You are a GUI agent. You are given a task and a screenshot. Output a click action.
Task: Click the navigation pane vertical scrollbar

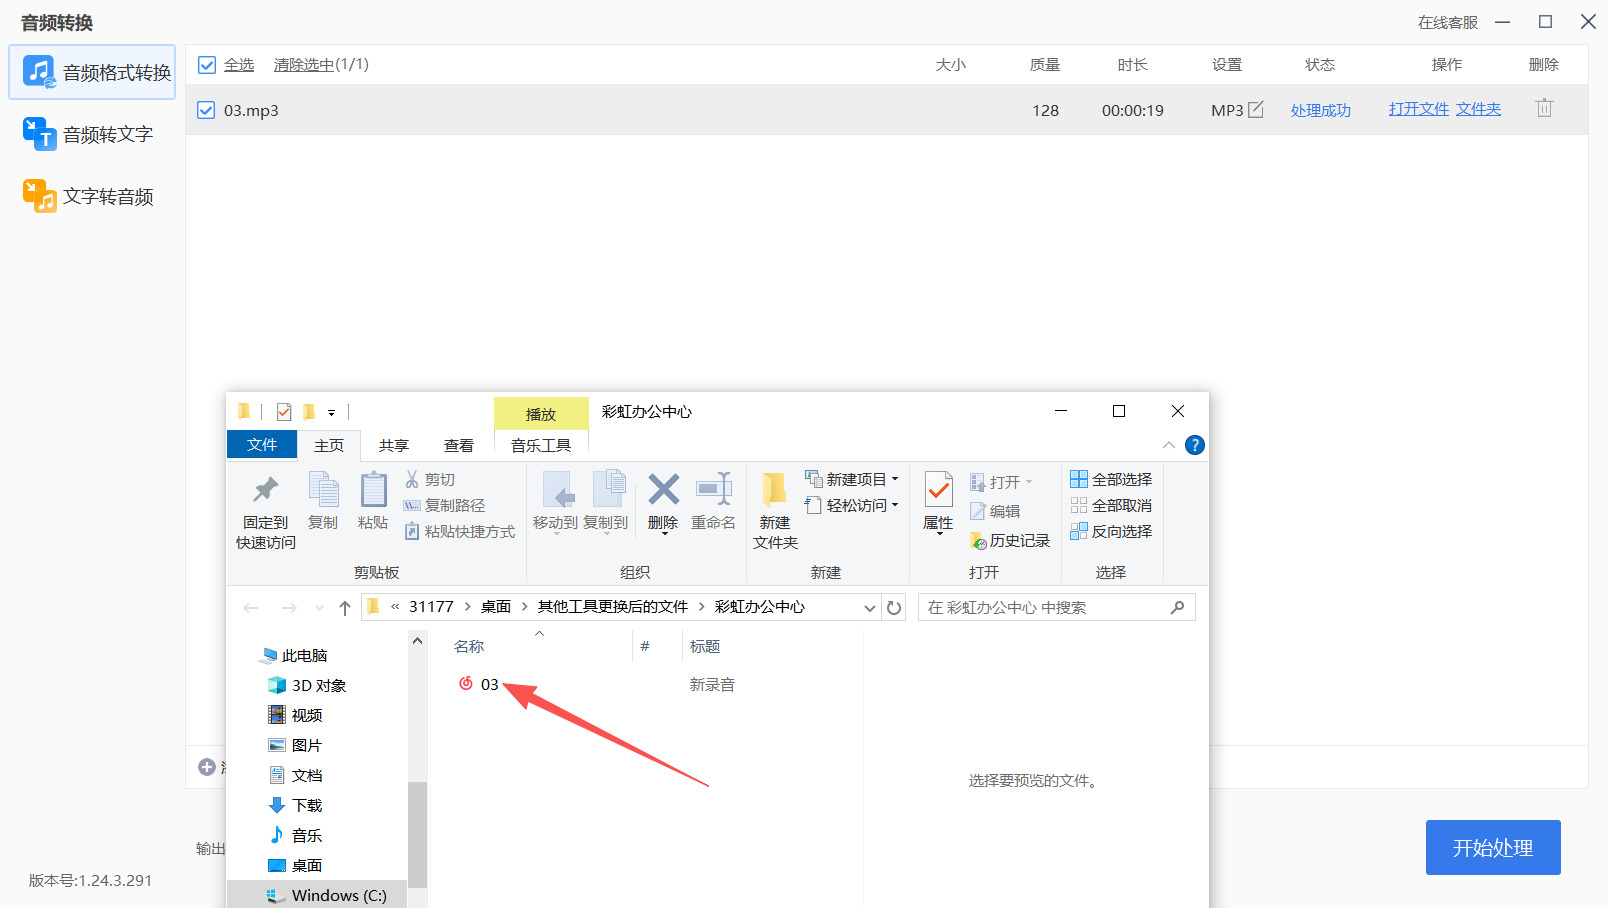click(417, 834)
